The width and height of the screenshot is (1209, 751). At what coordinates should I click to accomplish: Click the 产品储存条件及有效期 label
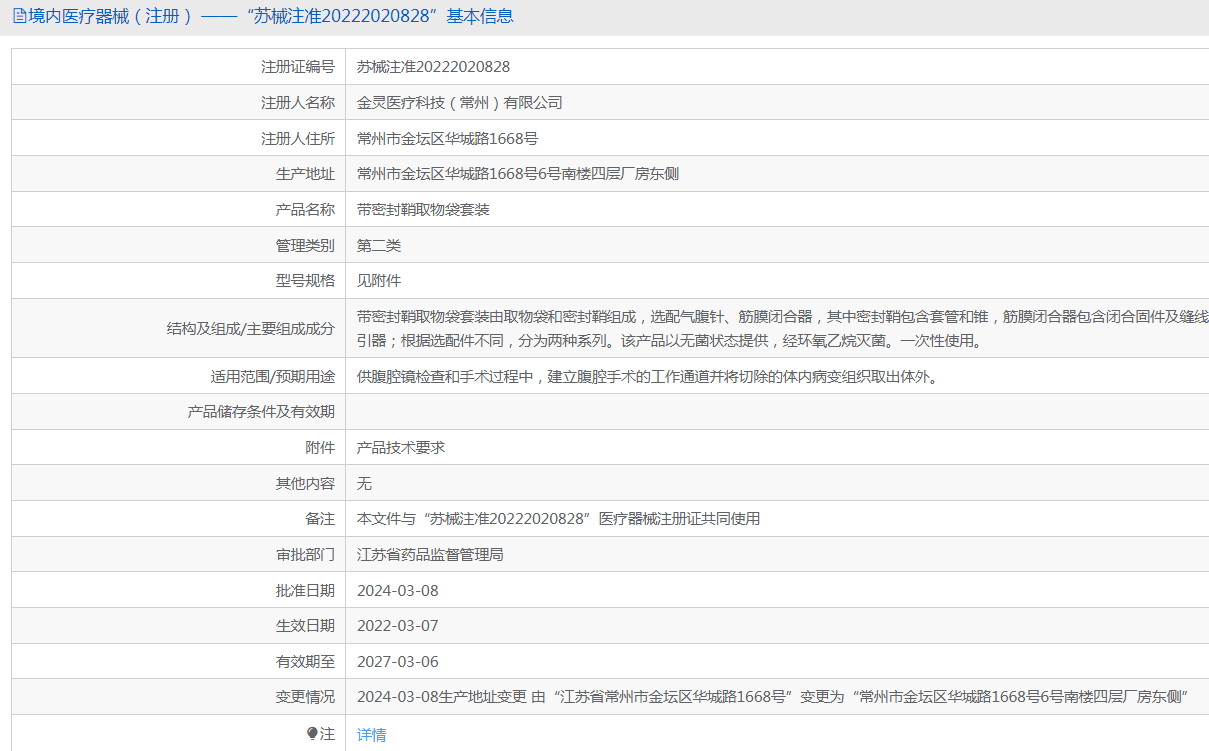(x=261, y=412)
